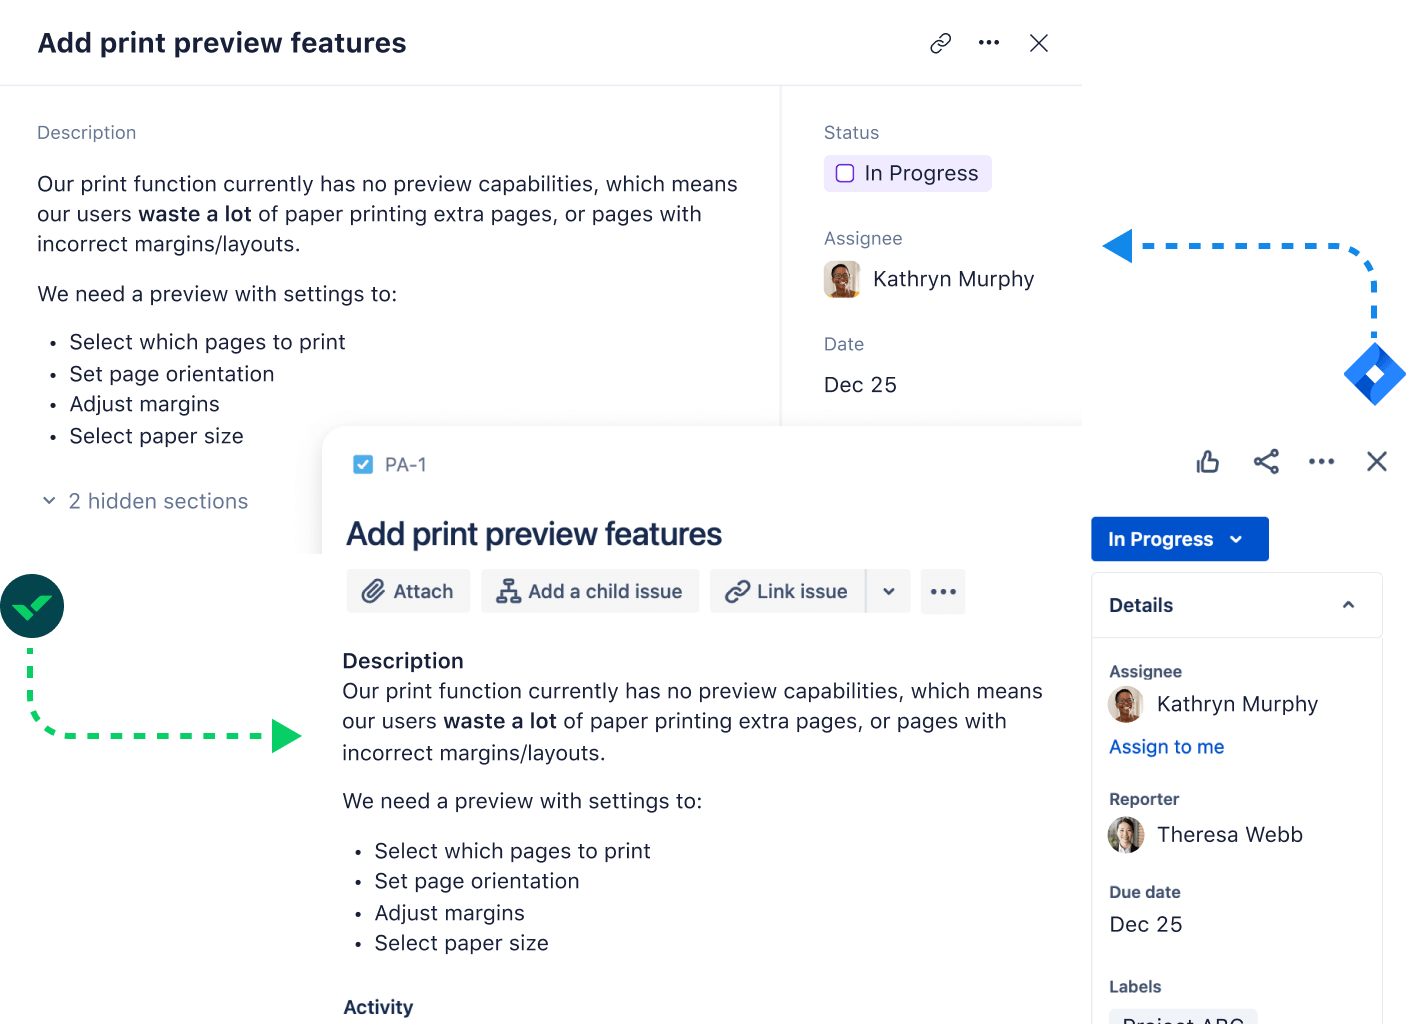This screenshot has width=1408, height=1024.
Task: Toggle the In Progress status checkbox
Action: pos(845,173)
